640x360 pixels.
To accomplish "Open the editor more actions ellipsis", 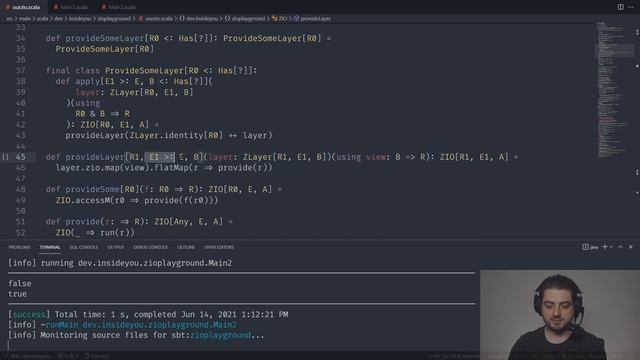I will 631,7.
